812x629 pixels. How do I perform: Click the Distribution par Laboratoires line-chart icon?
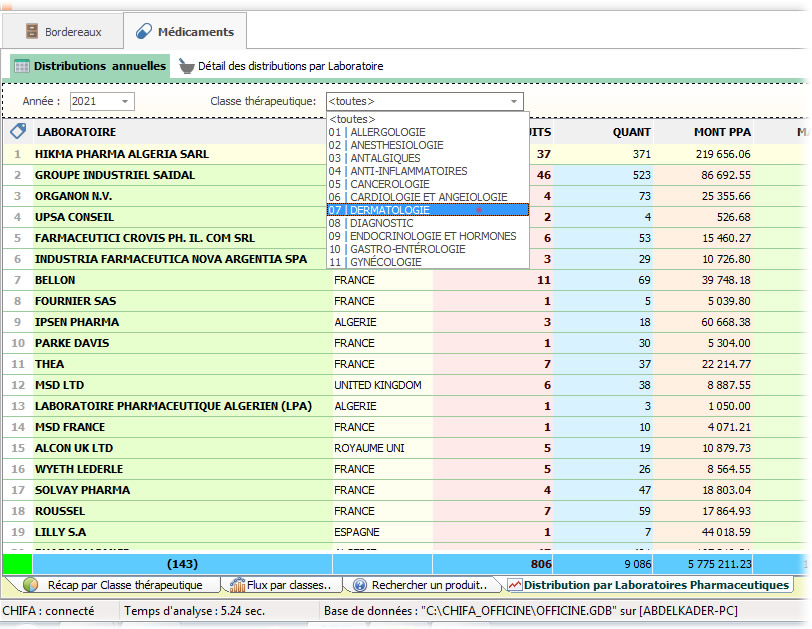coord(514,585)
